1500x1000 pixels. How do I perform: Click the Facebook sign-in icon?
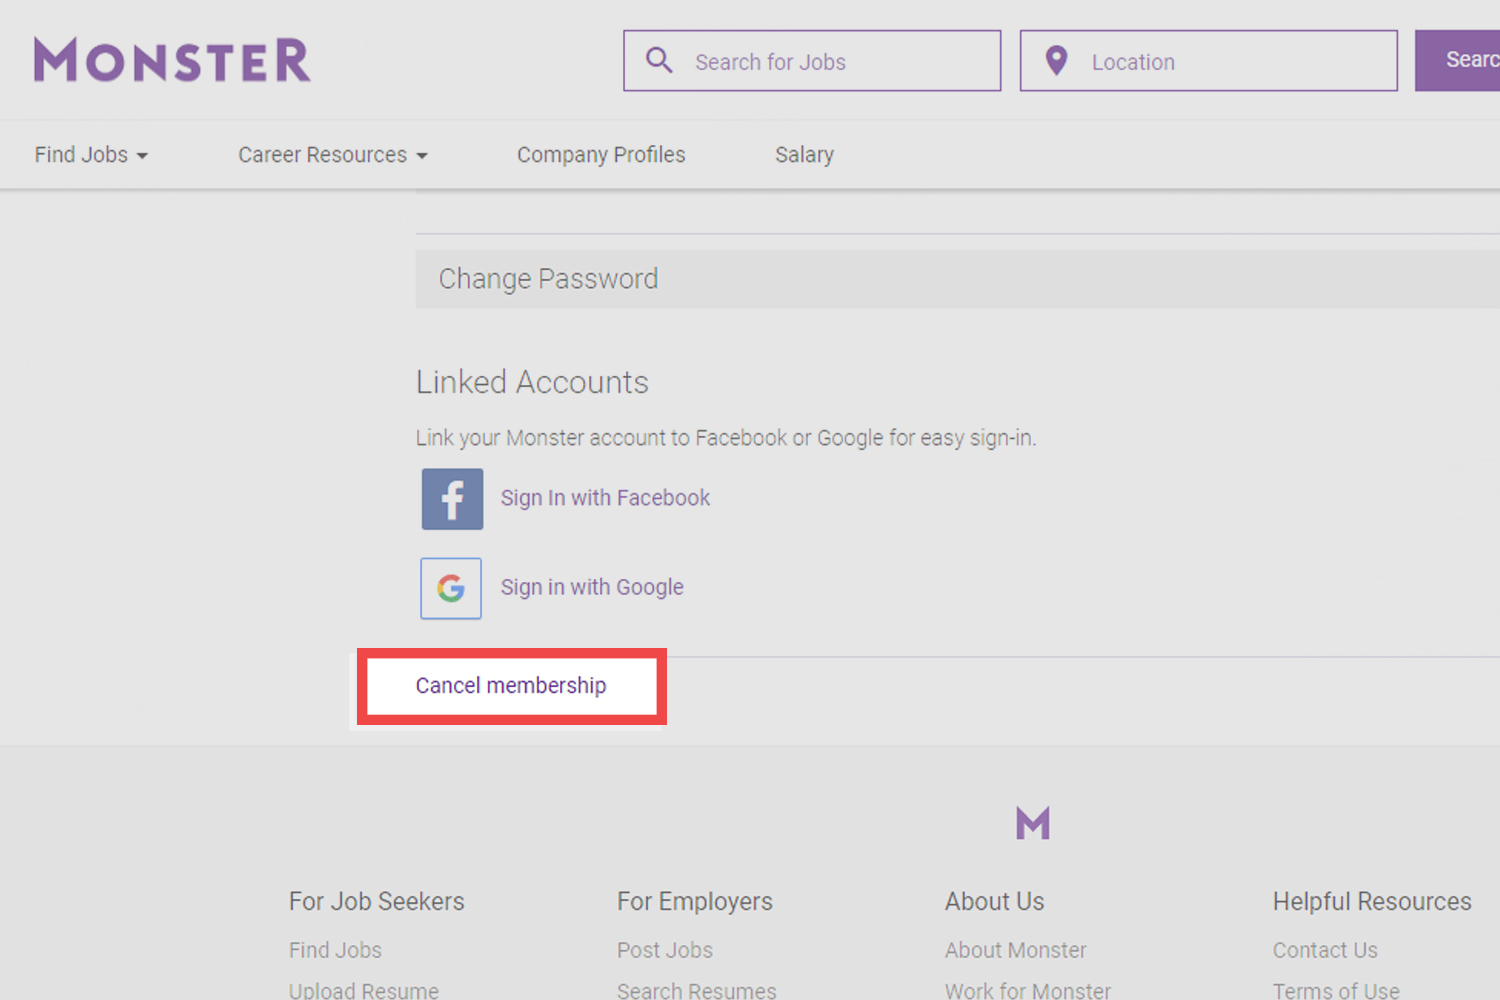(452, 498)
